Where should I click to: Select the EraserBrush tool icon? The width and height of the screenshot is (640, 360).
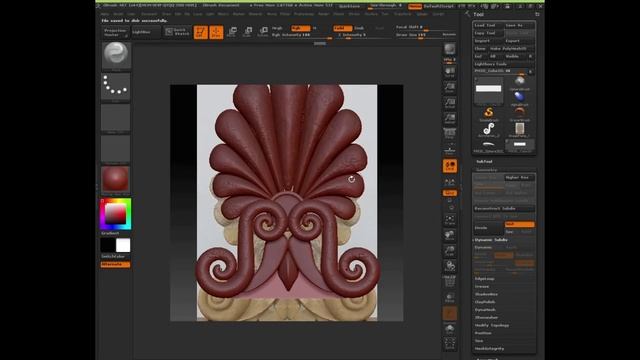(520, 113)
